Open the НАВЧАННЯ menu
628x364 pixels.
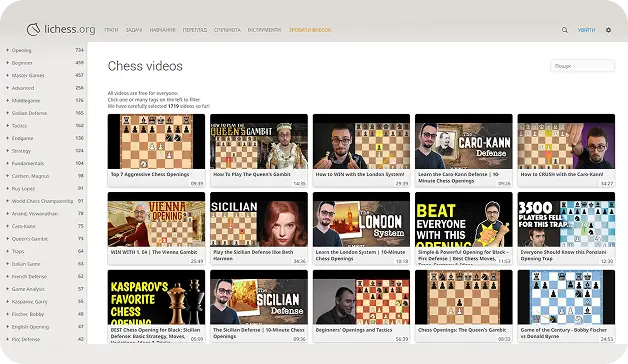click(x=162, y=30)
